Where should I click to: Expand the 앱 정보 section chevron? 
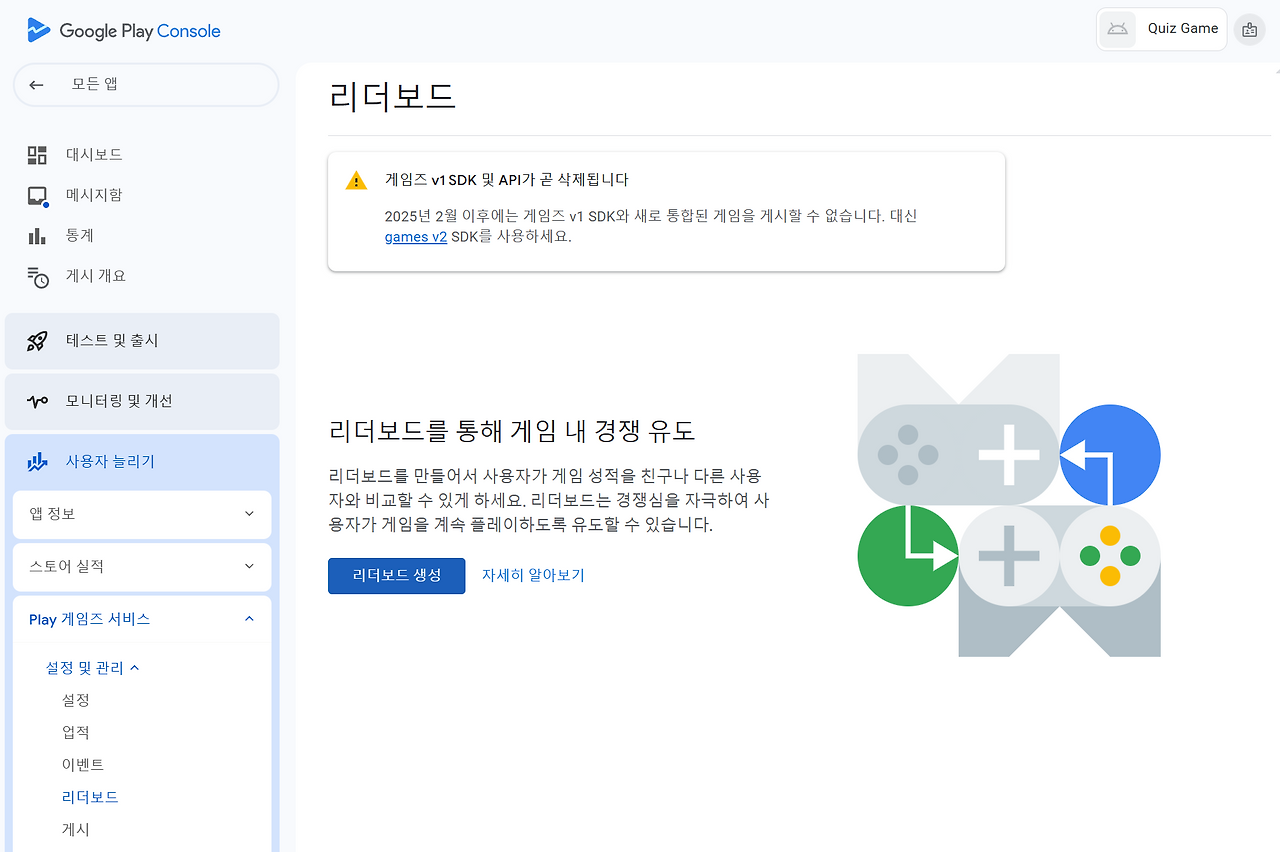point(249,514)
